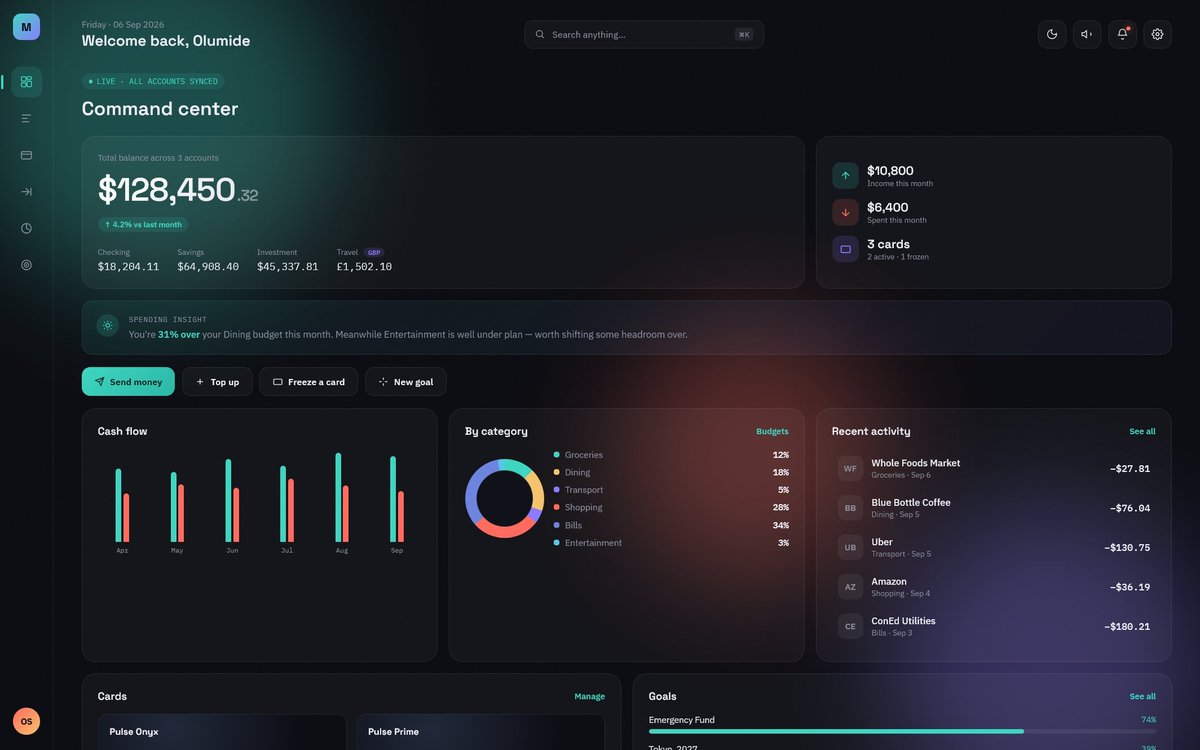Screen dimensions: 1200x750
Task: Click the 3 cards icon tile
Action: click(x=845, y=249)
